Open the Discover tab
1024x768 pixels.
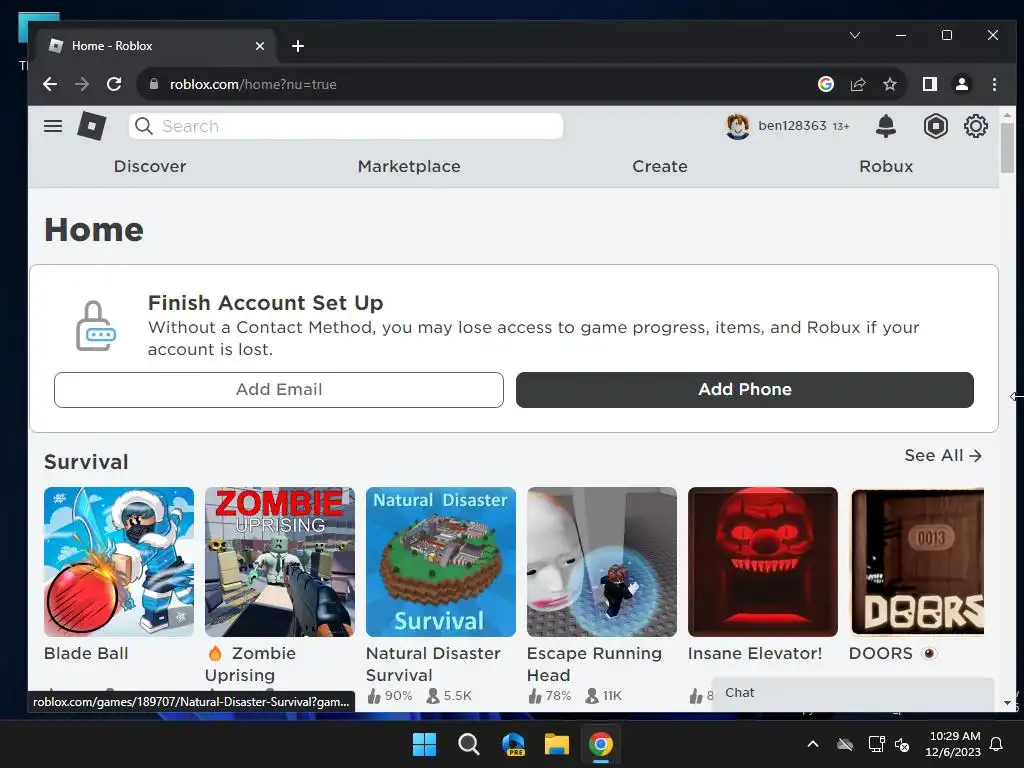coord(150,166)
